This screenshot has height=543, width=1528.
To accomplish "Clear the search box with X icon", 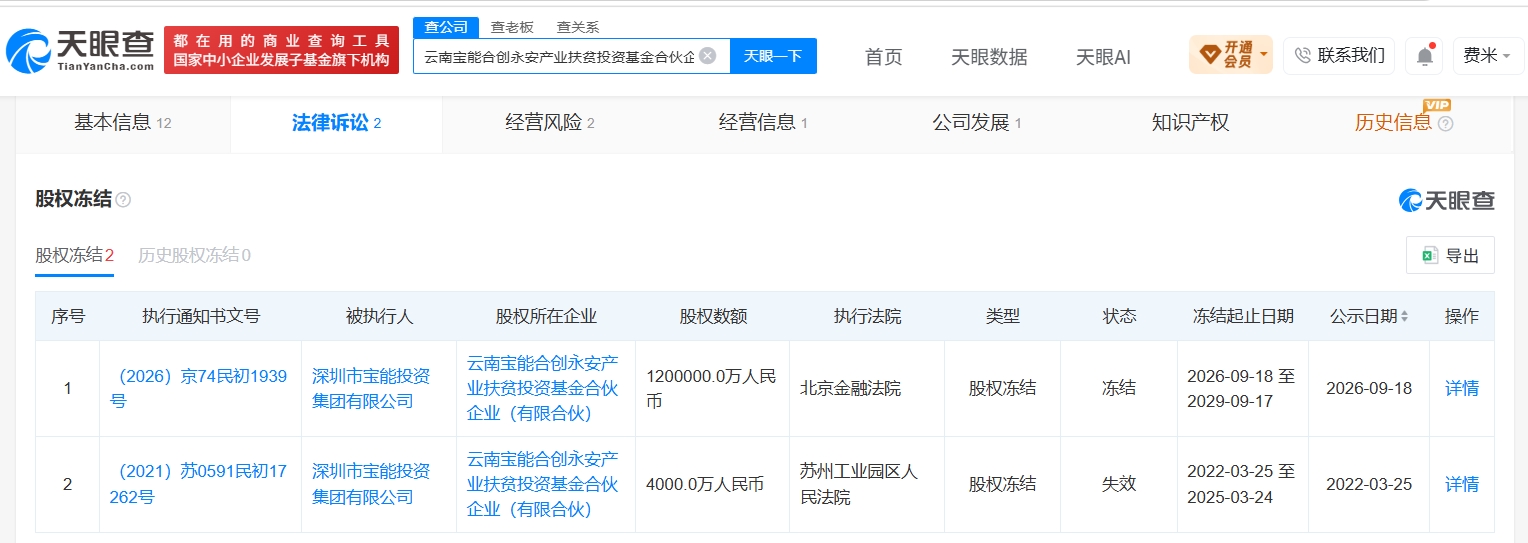I will pyautogui.click(x=708, y=56).
